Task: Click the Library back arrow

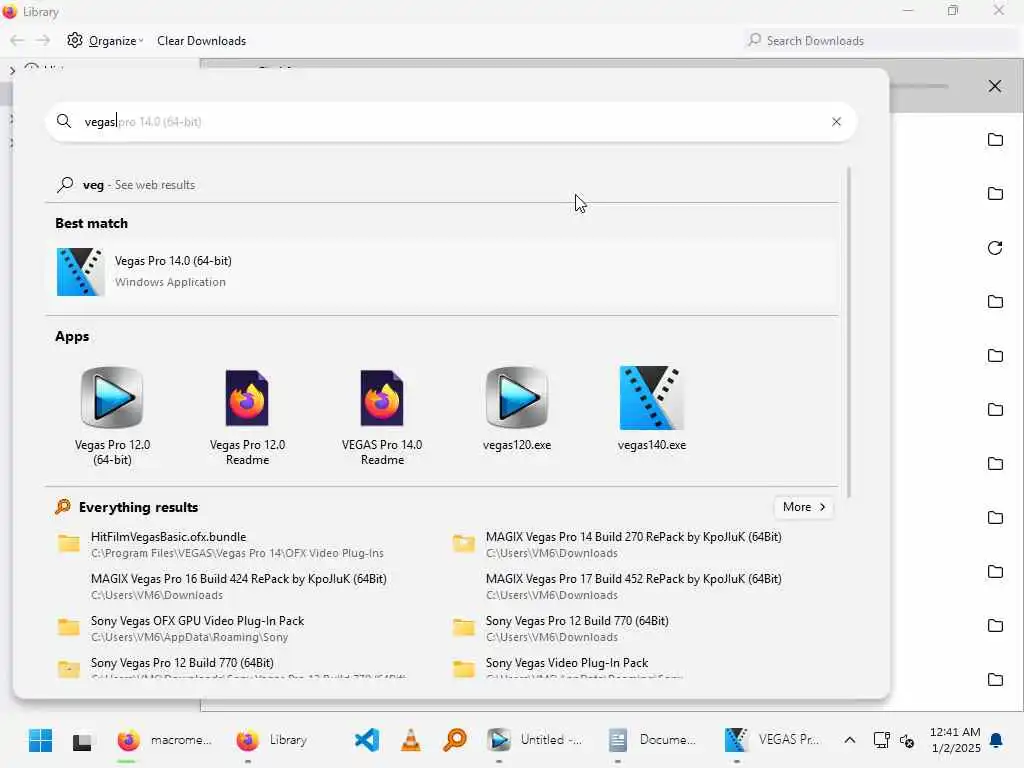Action: pos(17,40)
